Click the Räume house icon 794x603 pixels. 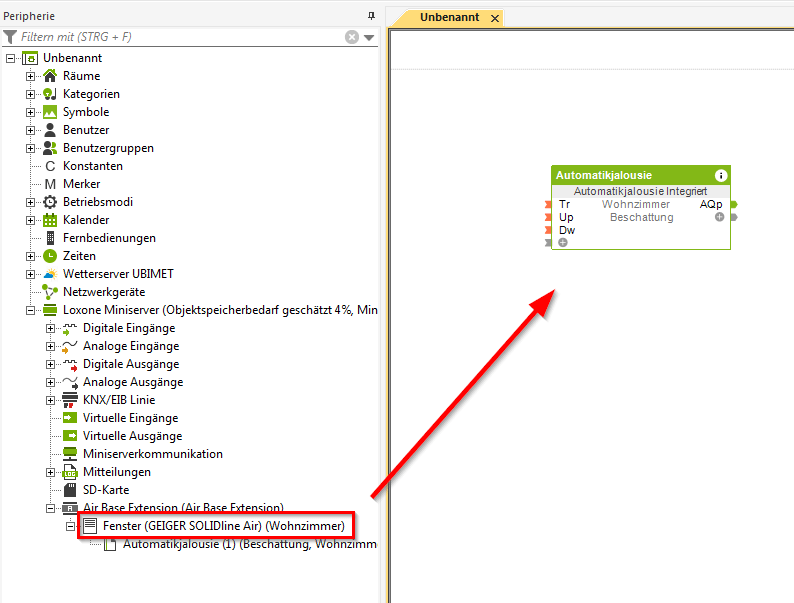[50, 76]
